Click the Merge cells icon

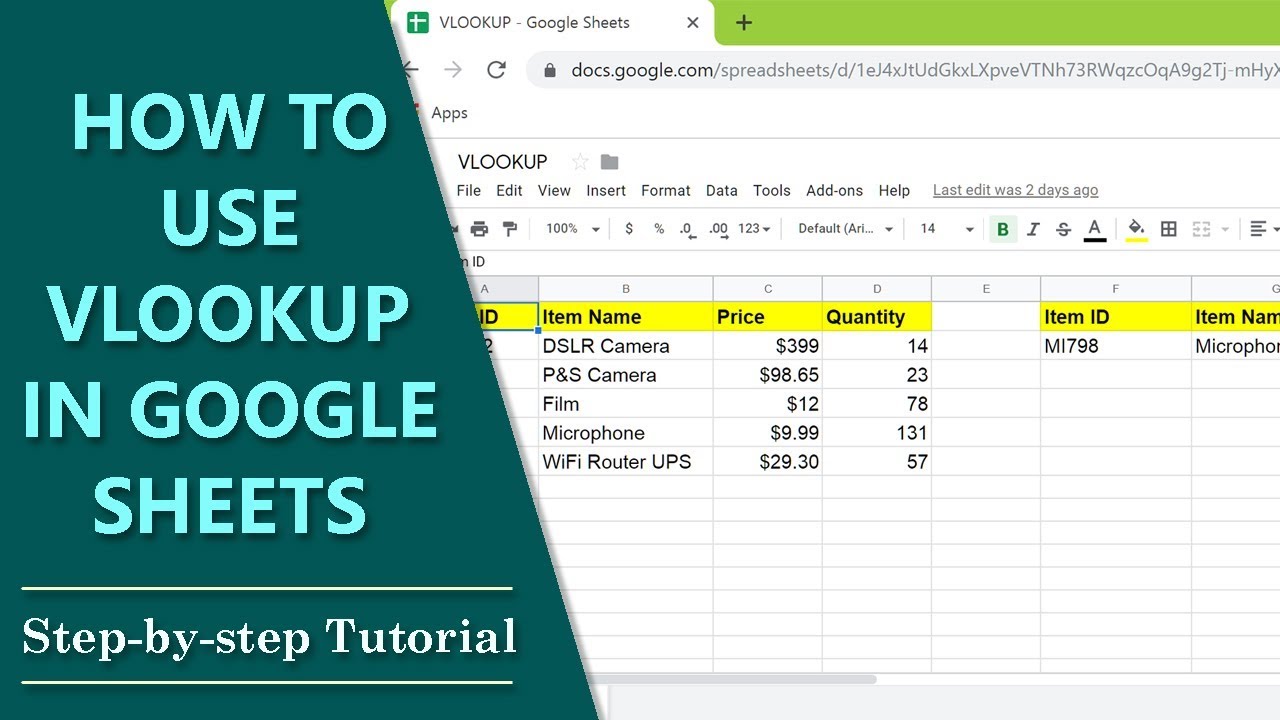(x=1201, y=229)
